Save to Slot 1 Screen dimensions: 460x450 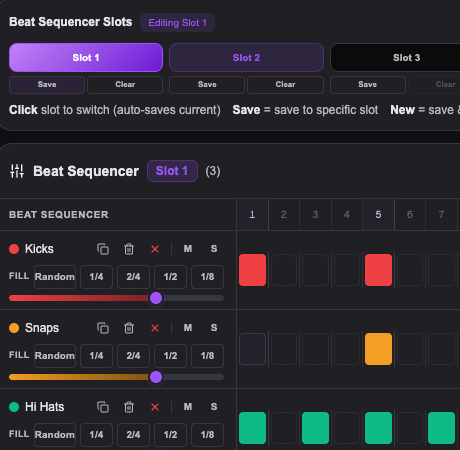coord(47,85)
